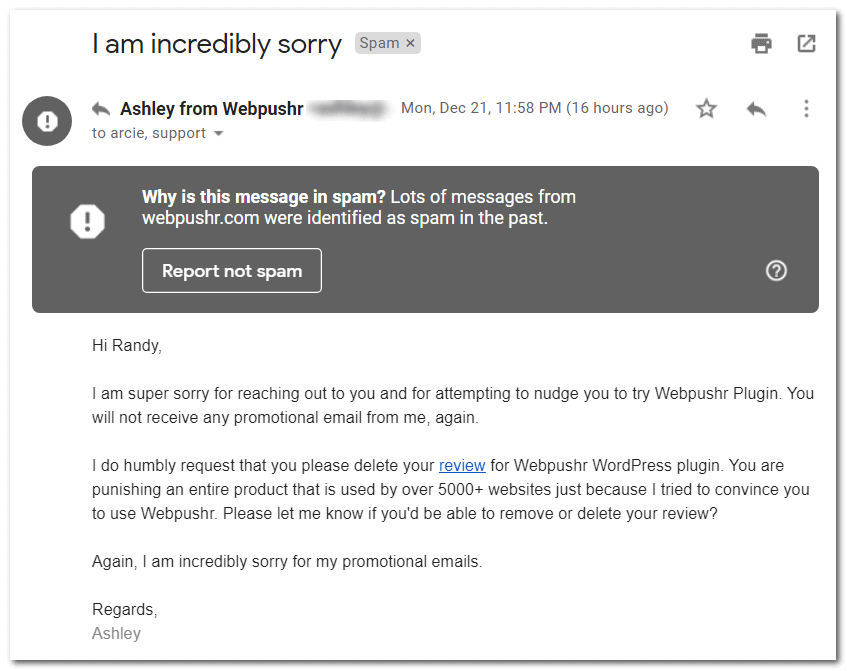Star this message from Ashley
The image size is (847, 671).
(x=707, y=109)
